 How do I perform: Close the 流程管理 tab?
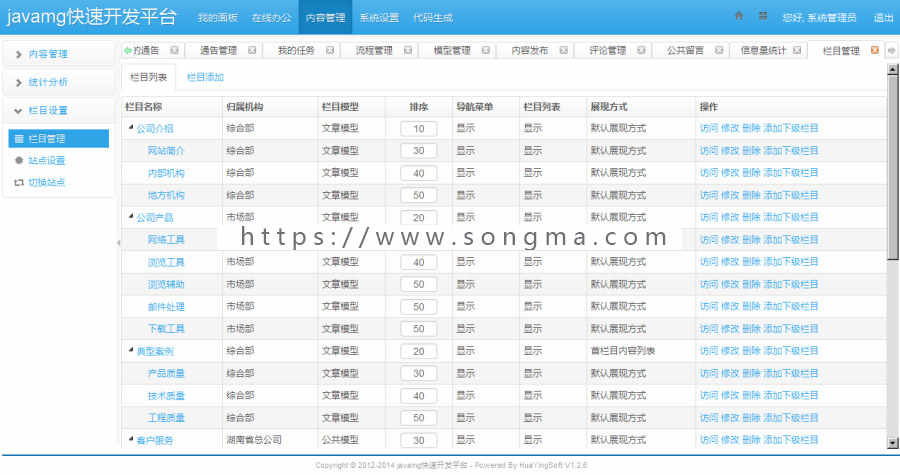(x=408, y=50)
